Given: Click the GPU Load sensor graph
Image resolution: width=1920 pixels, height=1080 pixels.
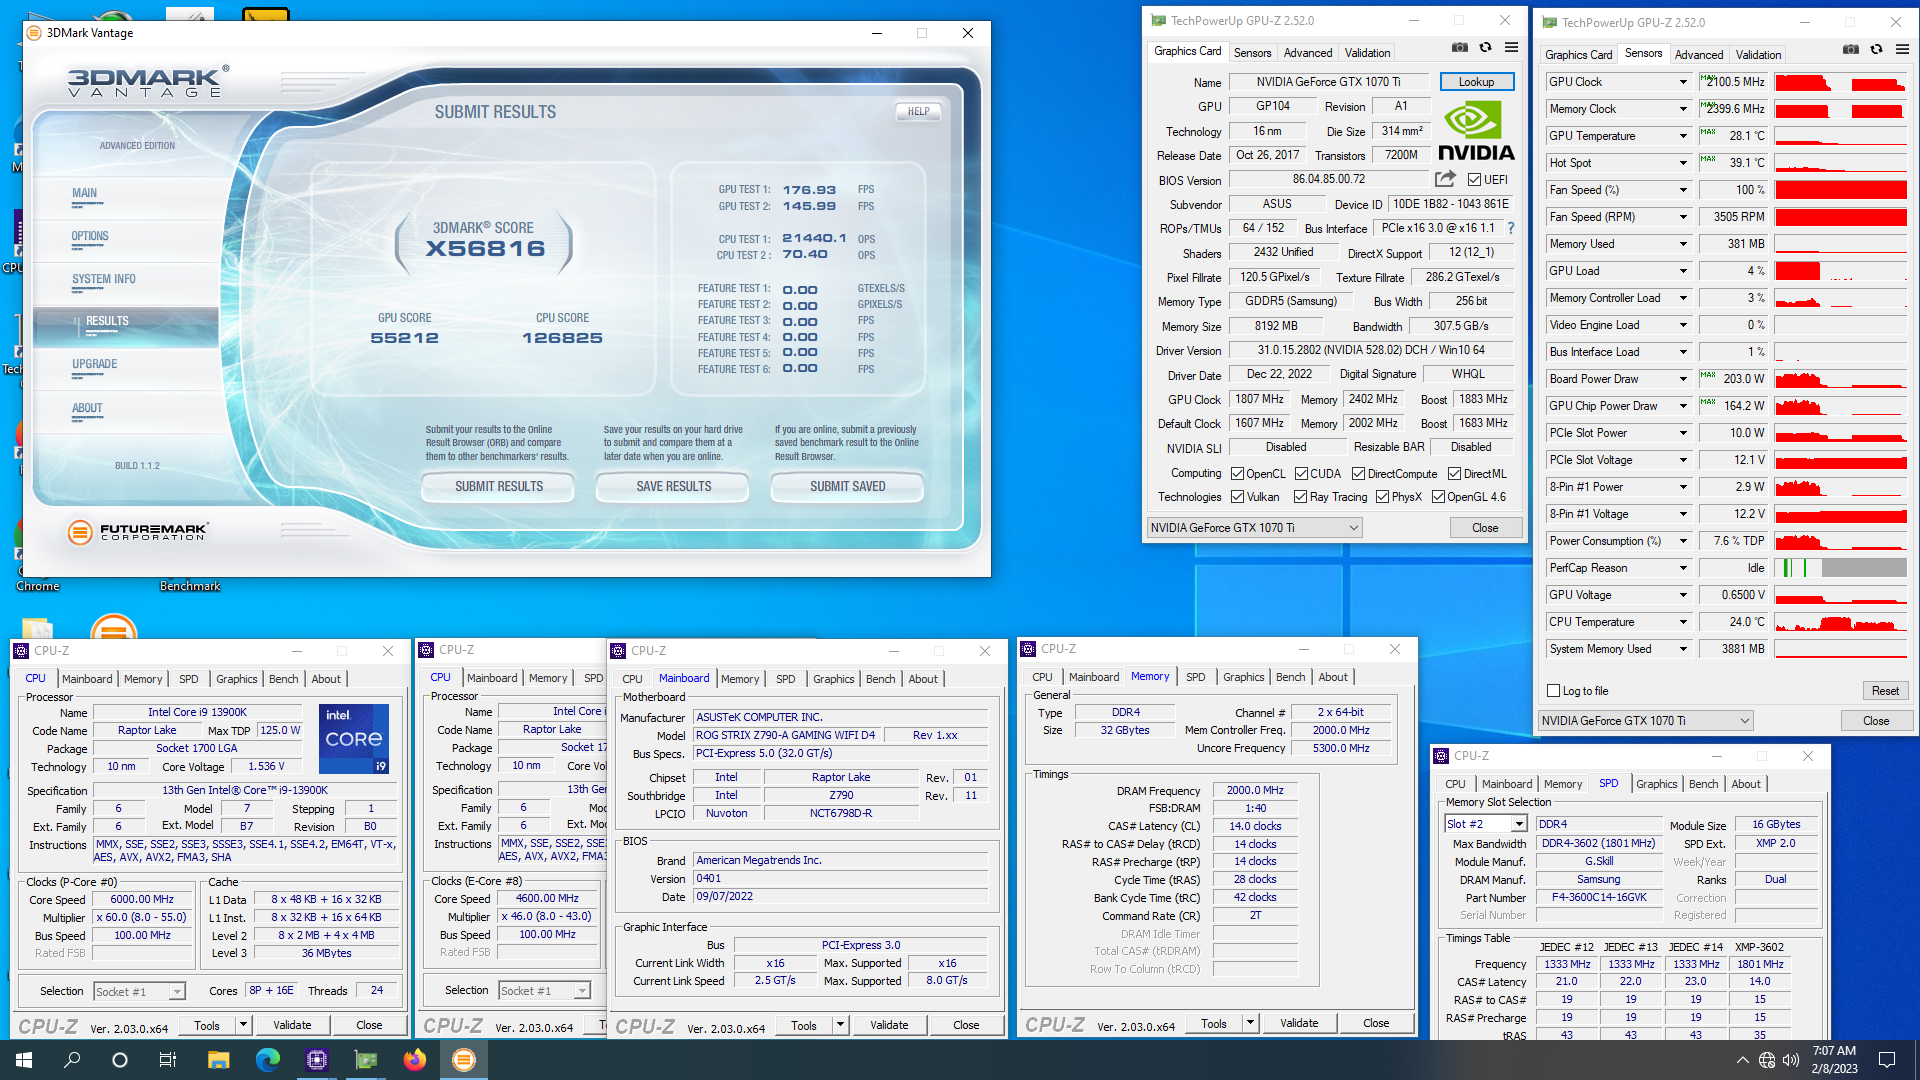Looking at the screenshot, I should (1841, 271).
